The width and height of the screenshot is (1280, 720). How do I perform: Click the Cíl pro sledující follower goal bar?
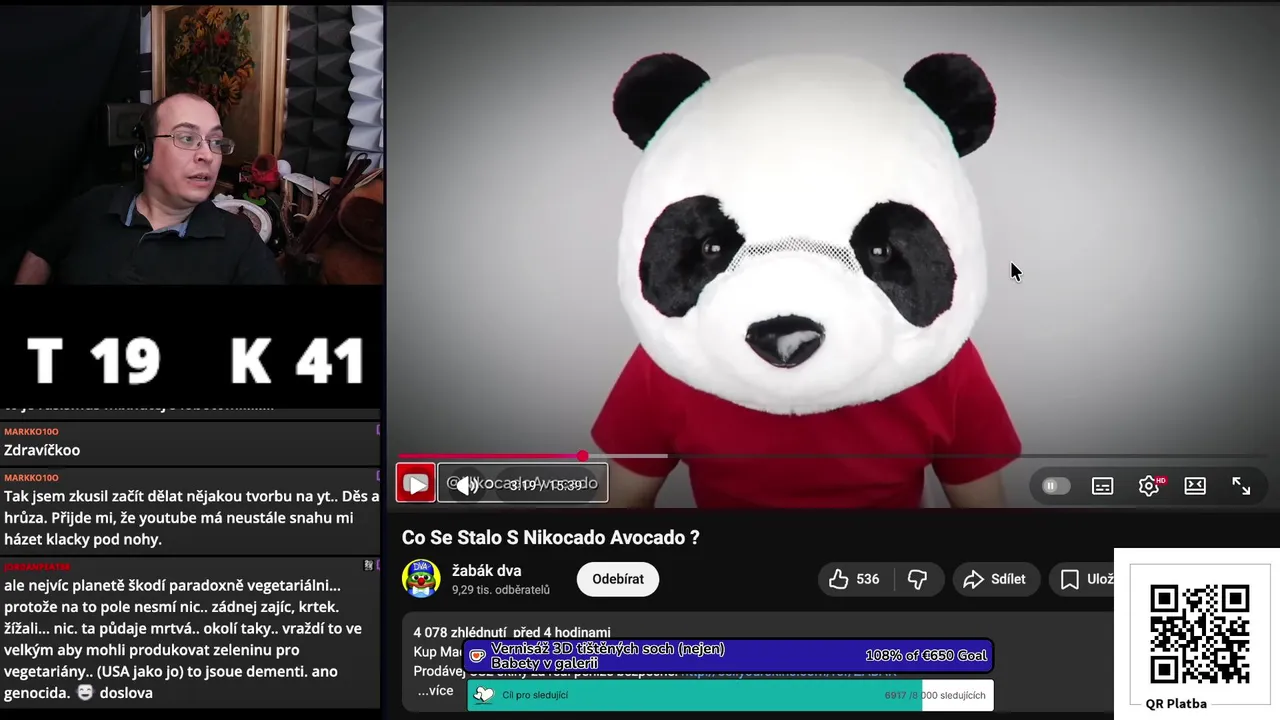pyautogui.click(x=730, y=695)
